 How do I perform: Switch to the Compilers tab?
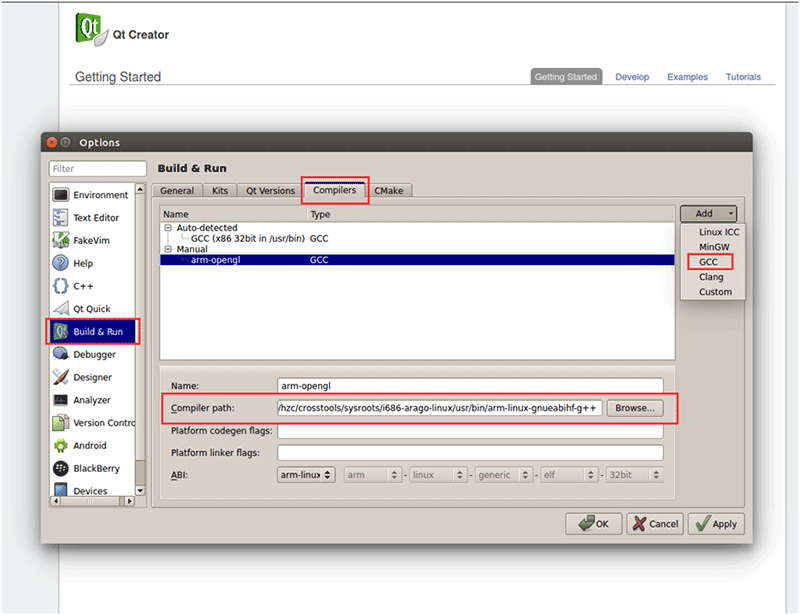[x=335, y=190]
